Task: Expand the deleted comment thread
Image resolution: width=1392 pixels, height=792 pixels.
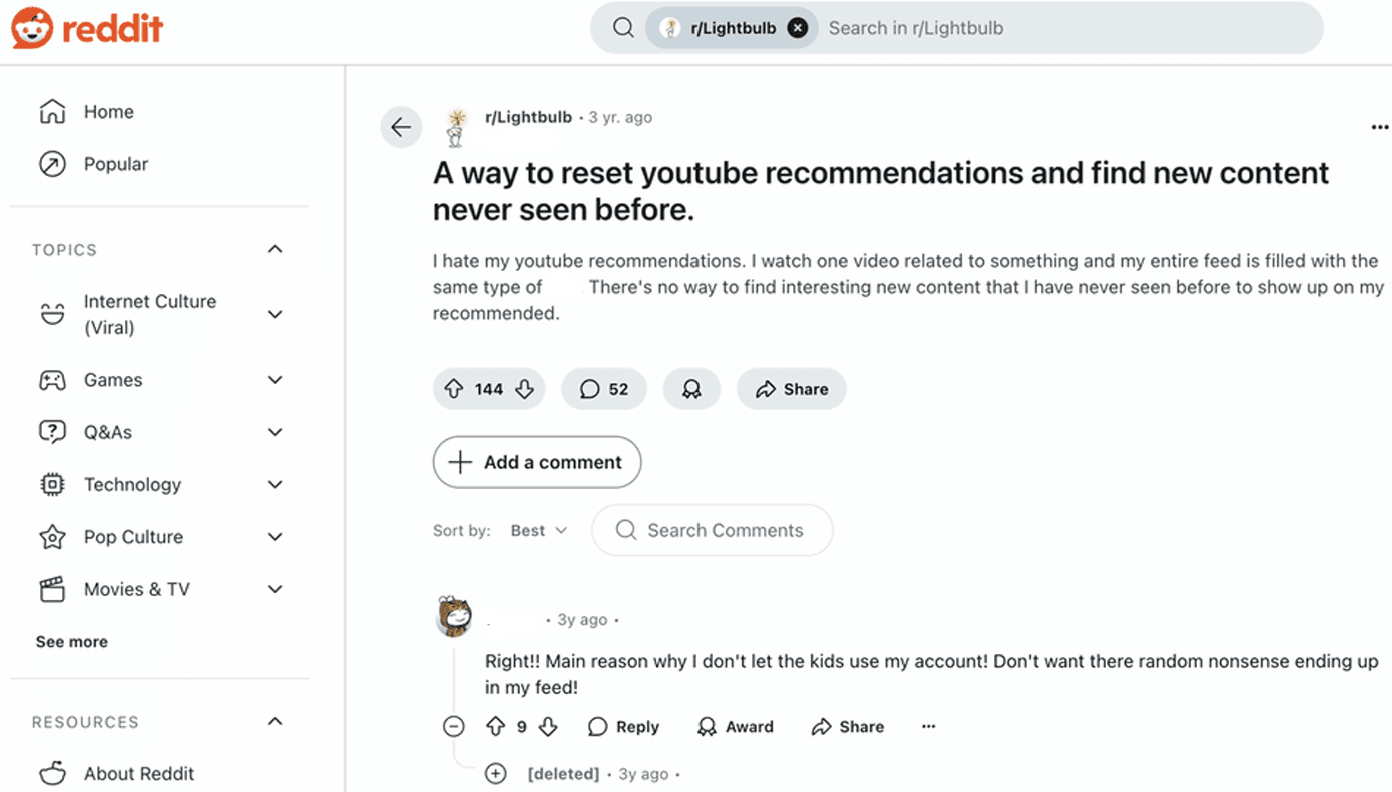Action: coord(496,773)
